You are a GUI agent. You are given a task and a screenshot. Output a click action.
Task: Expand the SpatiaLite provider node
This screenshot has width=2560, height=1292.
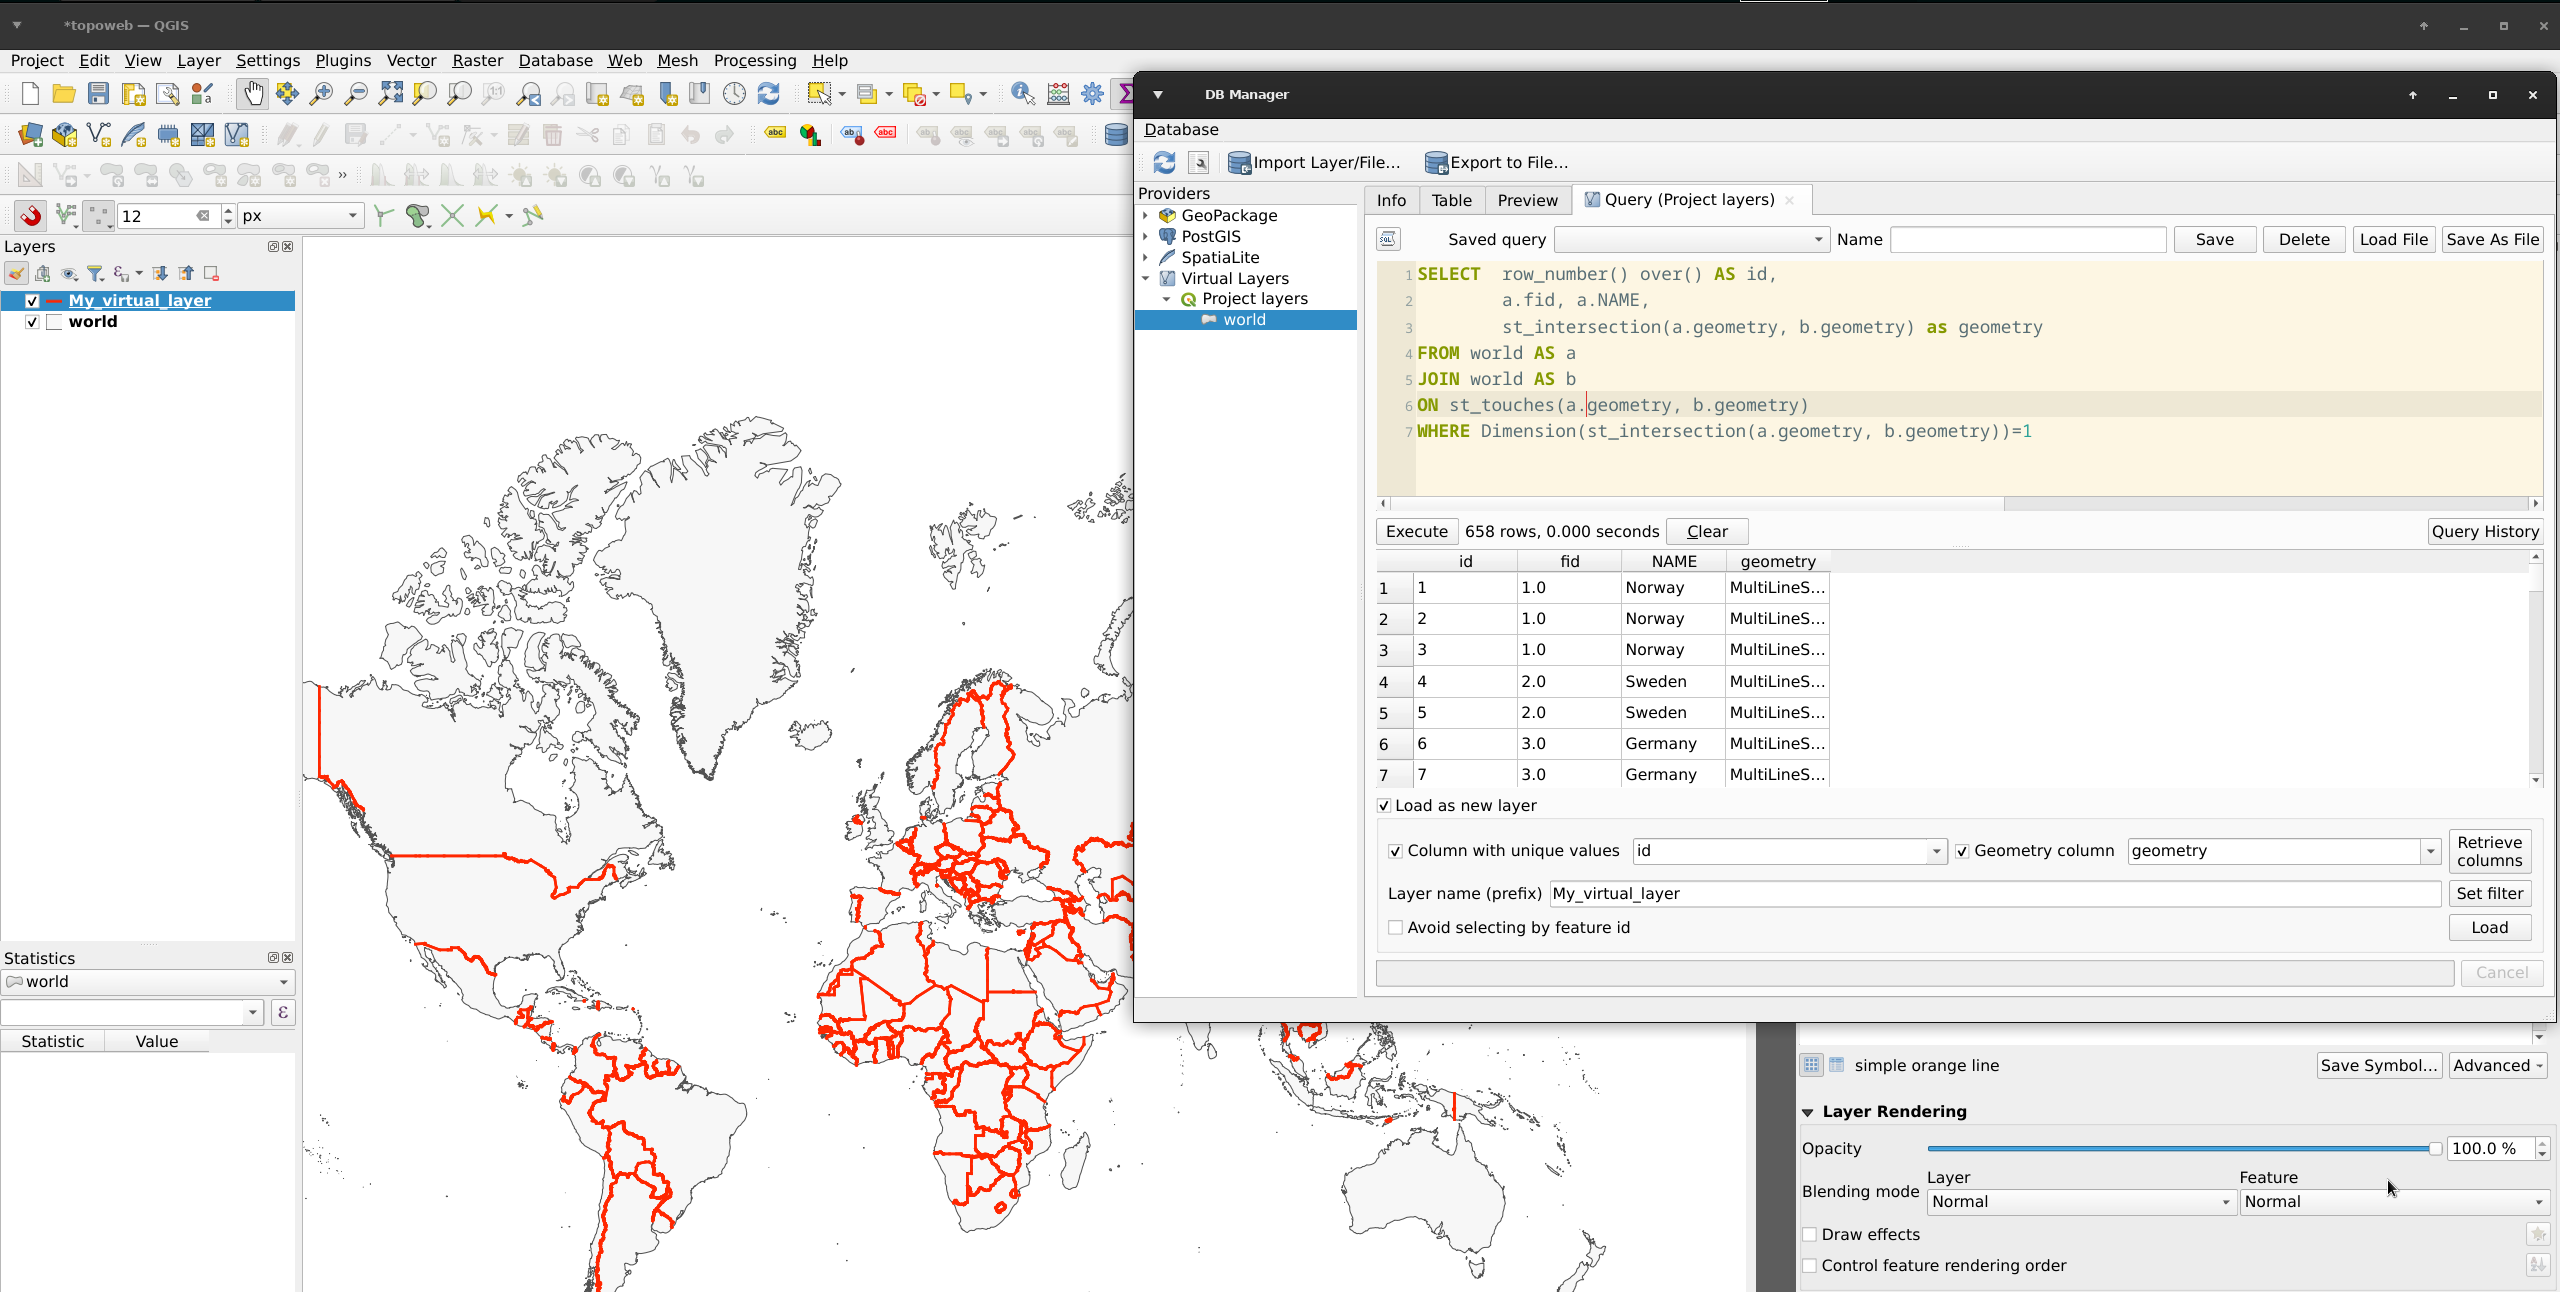click(x=1146, y=257)
